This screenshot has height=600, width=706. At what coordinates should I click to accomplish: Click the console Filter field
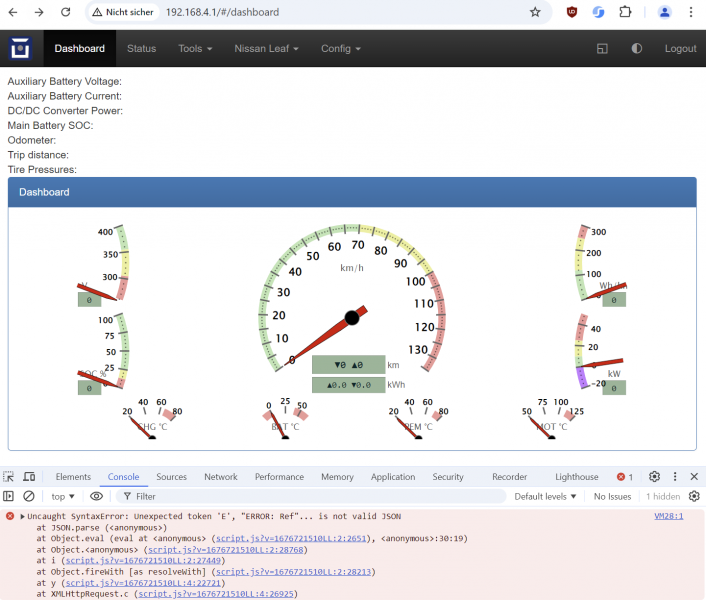click(x=311, y=496)
